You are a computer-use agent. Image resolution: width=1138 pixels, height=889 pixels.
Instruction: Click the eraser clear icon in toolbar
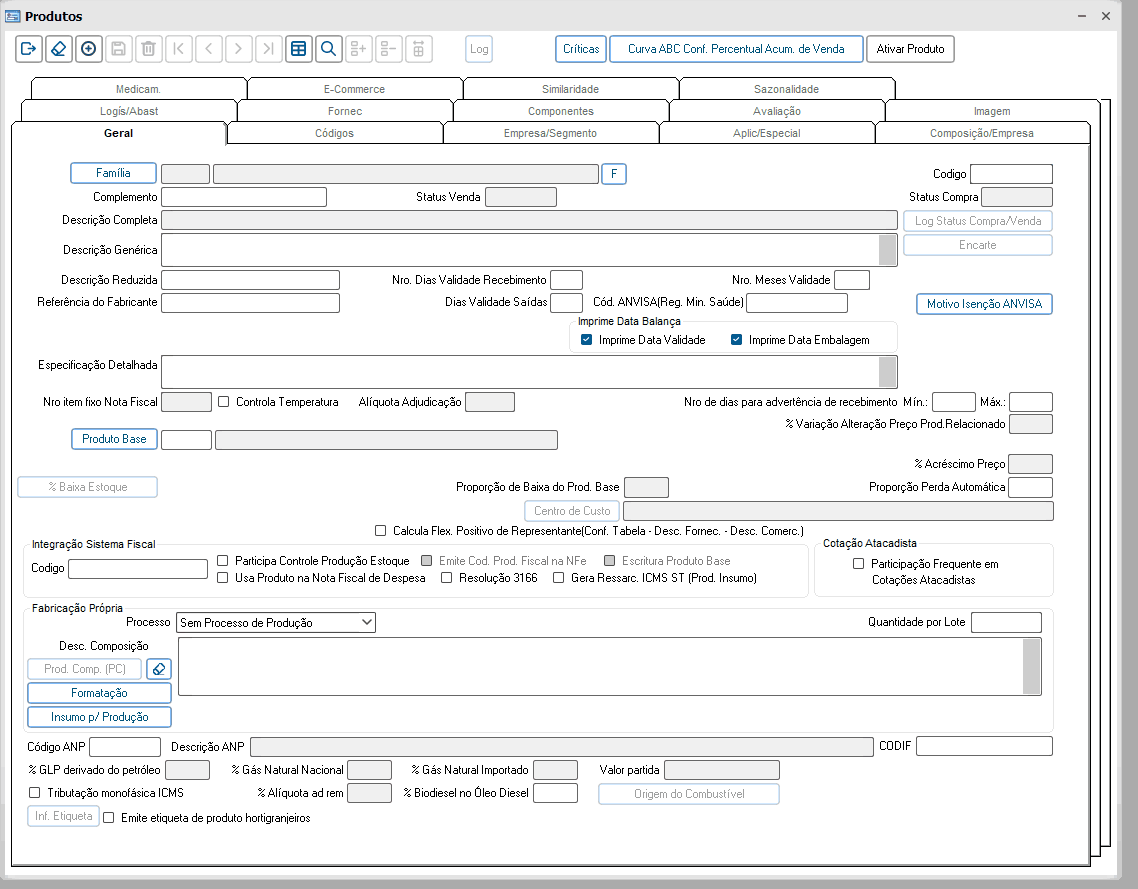coord(59,49)
